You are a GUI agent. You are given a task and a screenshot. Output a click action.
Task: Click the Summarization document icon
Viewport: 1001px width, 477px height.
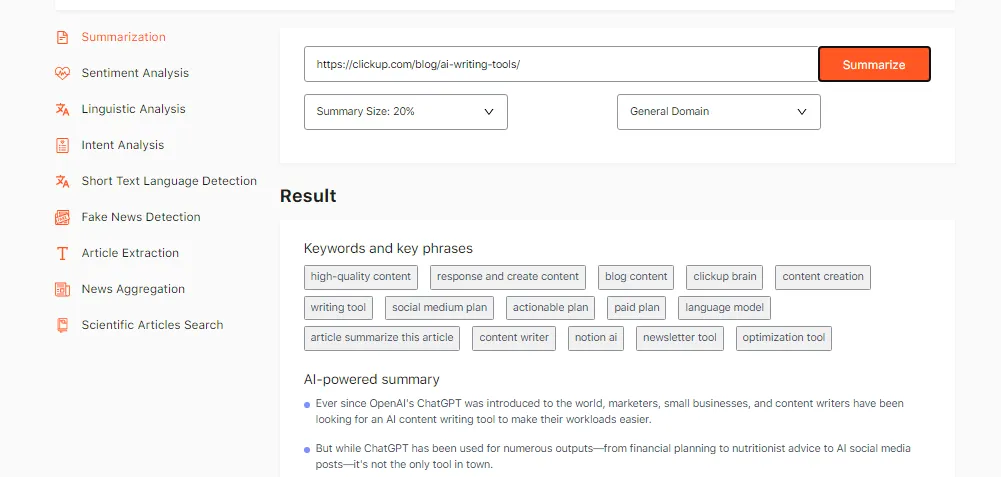62,37
